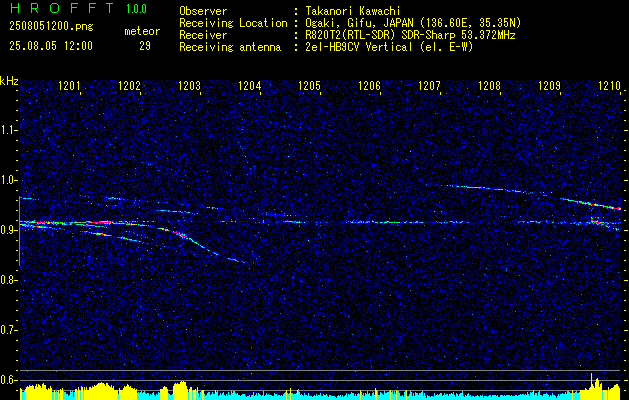Click the 0.8 kHz axis label
Screen dimensions: 629x400
pyautogui.click(x=8, y=280)
